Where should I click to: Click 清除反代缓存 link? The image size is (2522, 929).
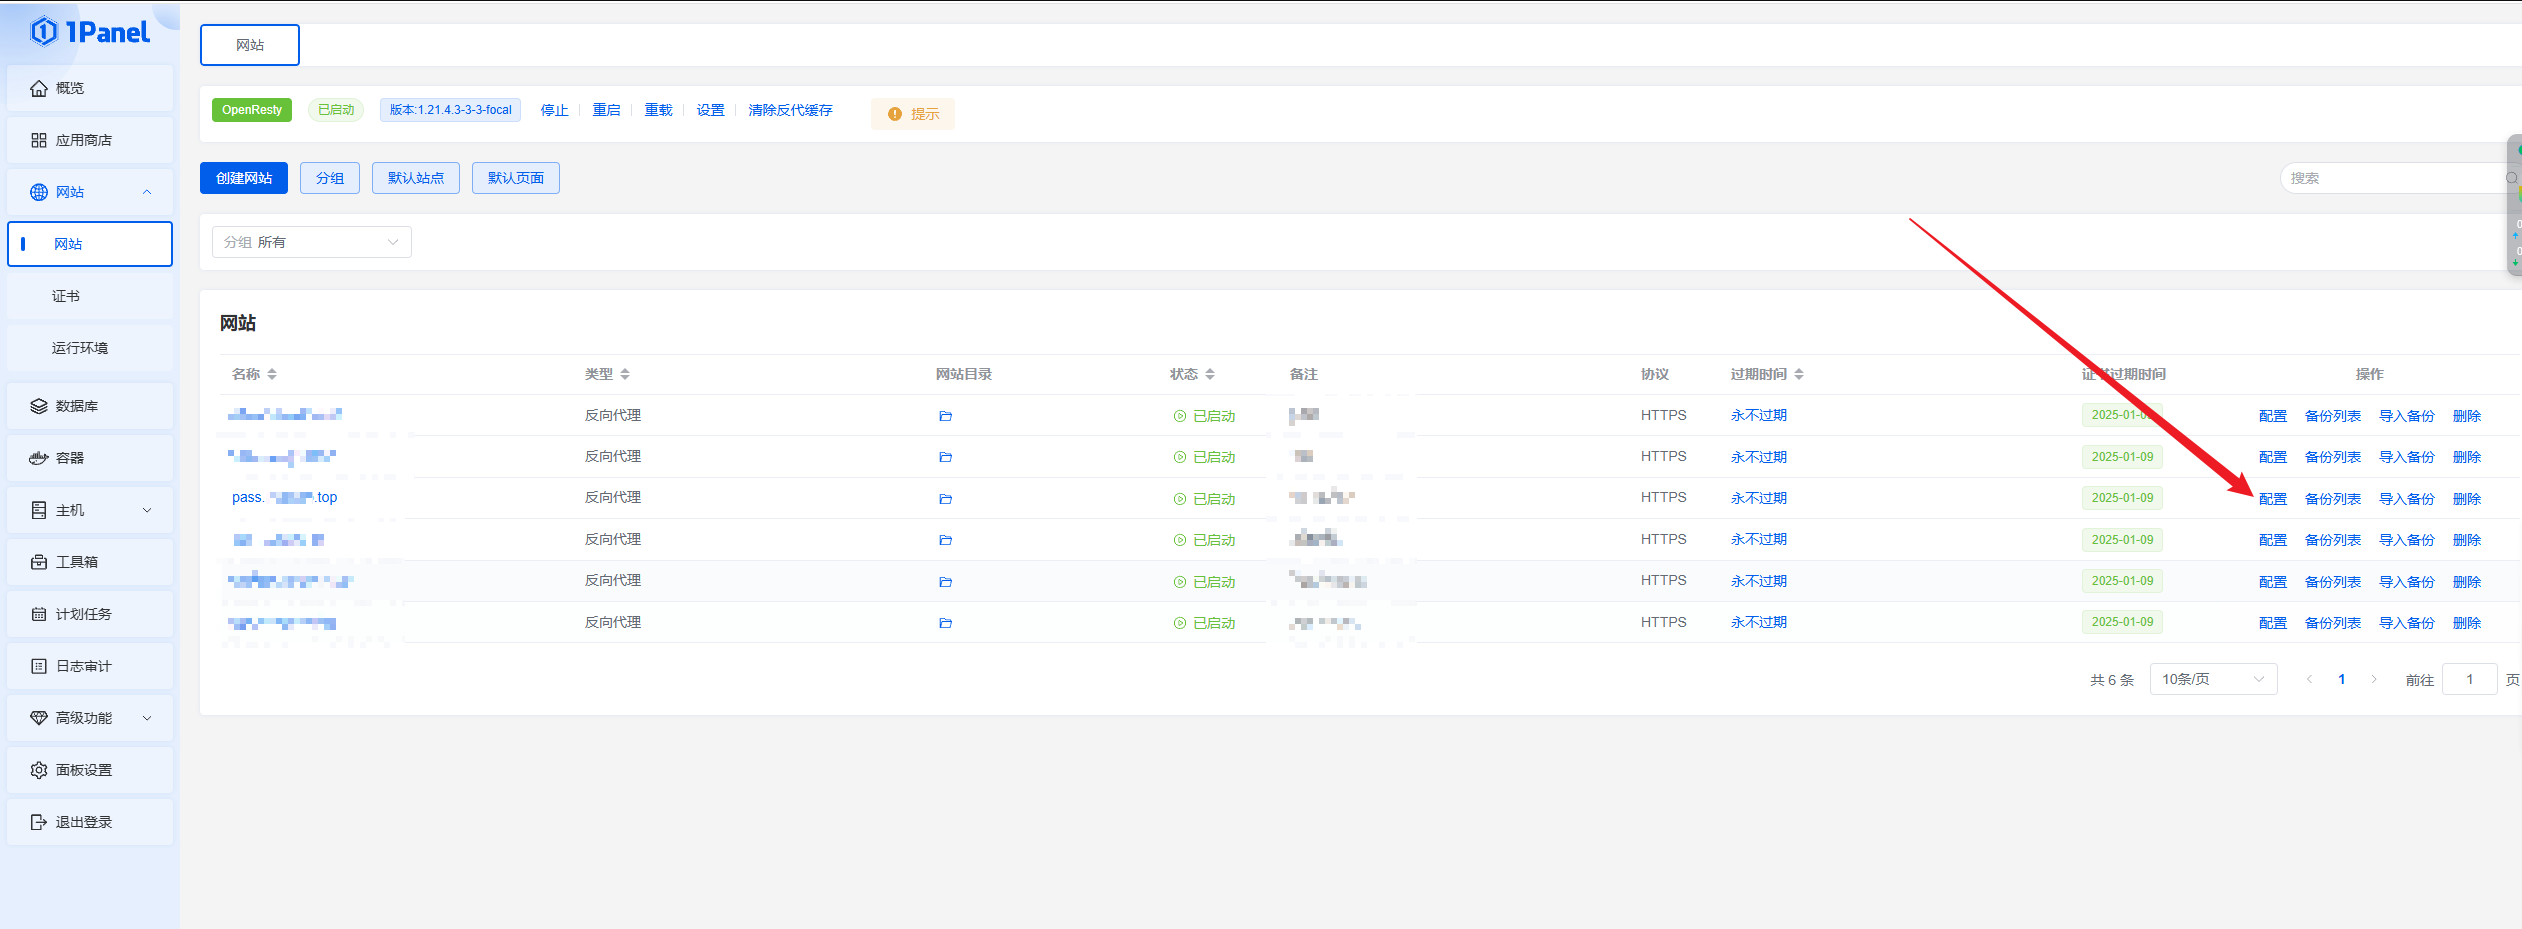pos(790,110)
